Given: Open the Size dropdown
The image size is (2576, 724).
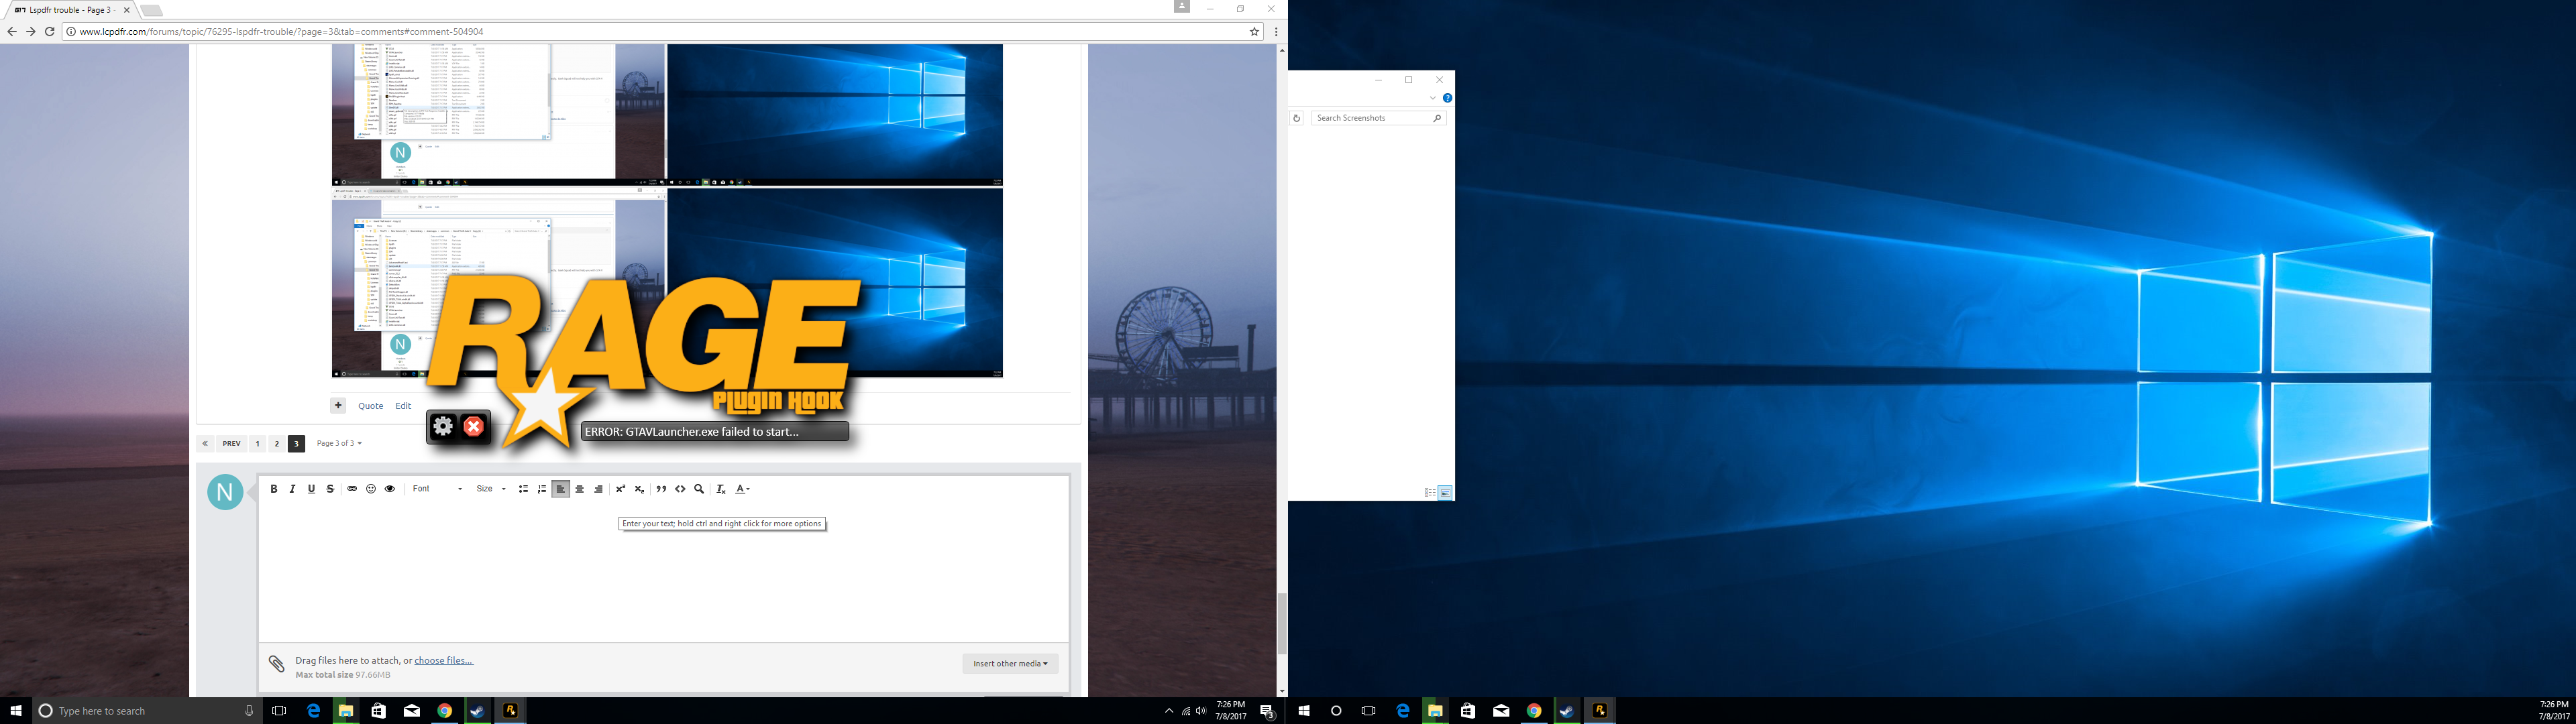Looking at the screenshot, I should pyautogui.click(x=490, y=489).
